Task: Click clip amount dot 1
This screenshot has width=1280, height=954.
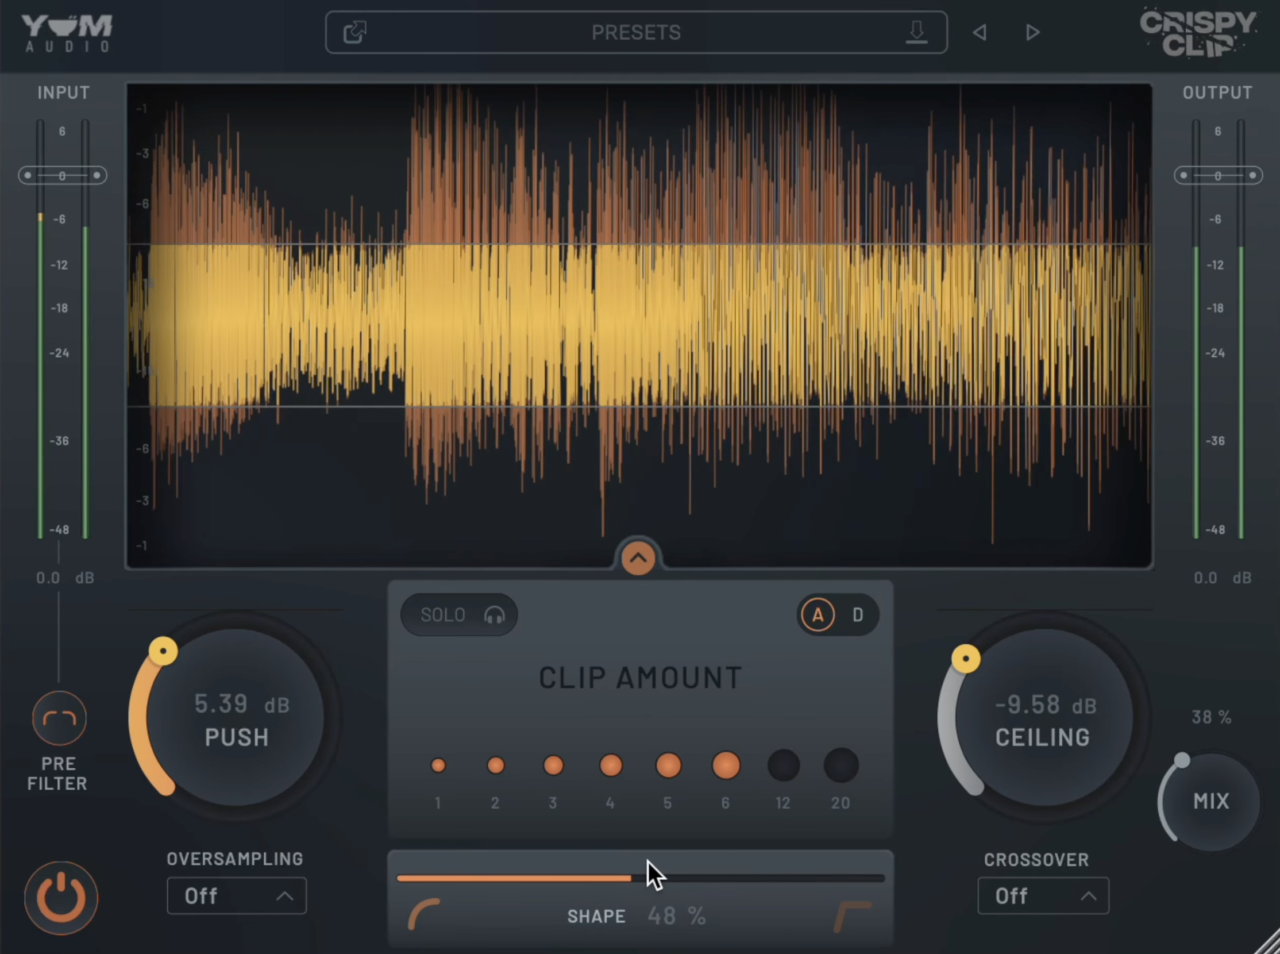Action: (438, 766)
